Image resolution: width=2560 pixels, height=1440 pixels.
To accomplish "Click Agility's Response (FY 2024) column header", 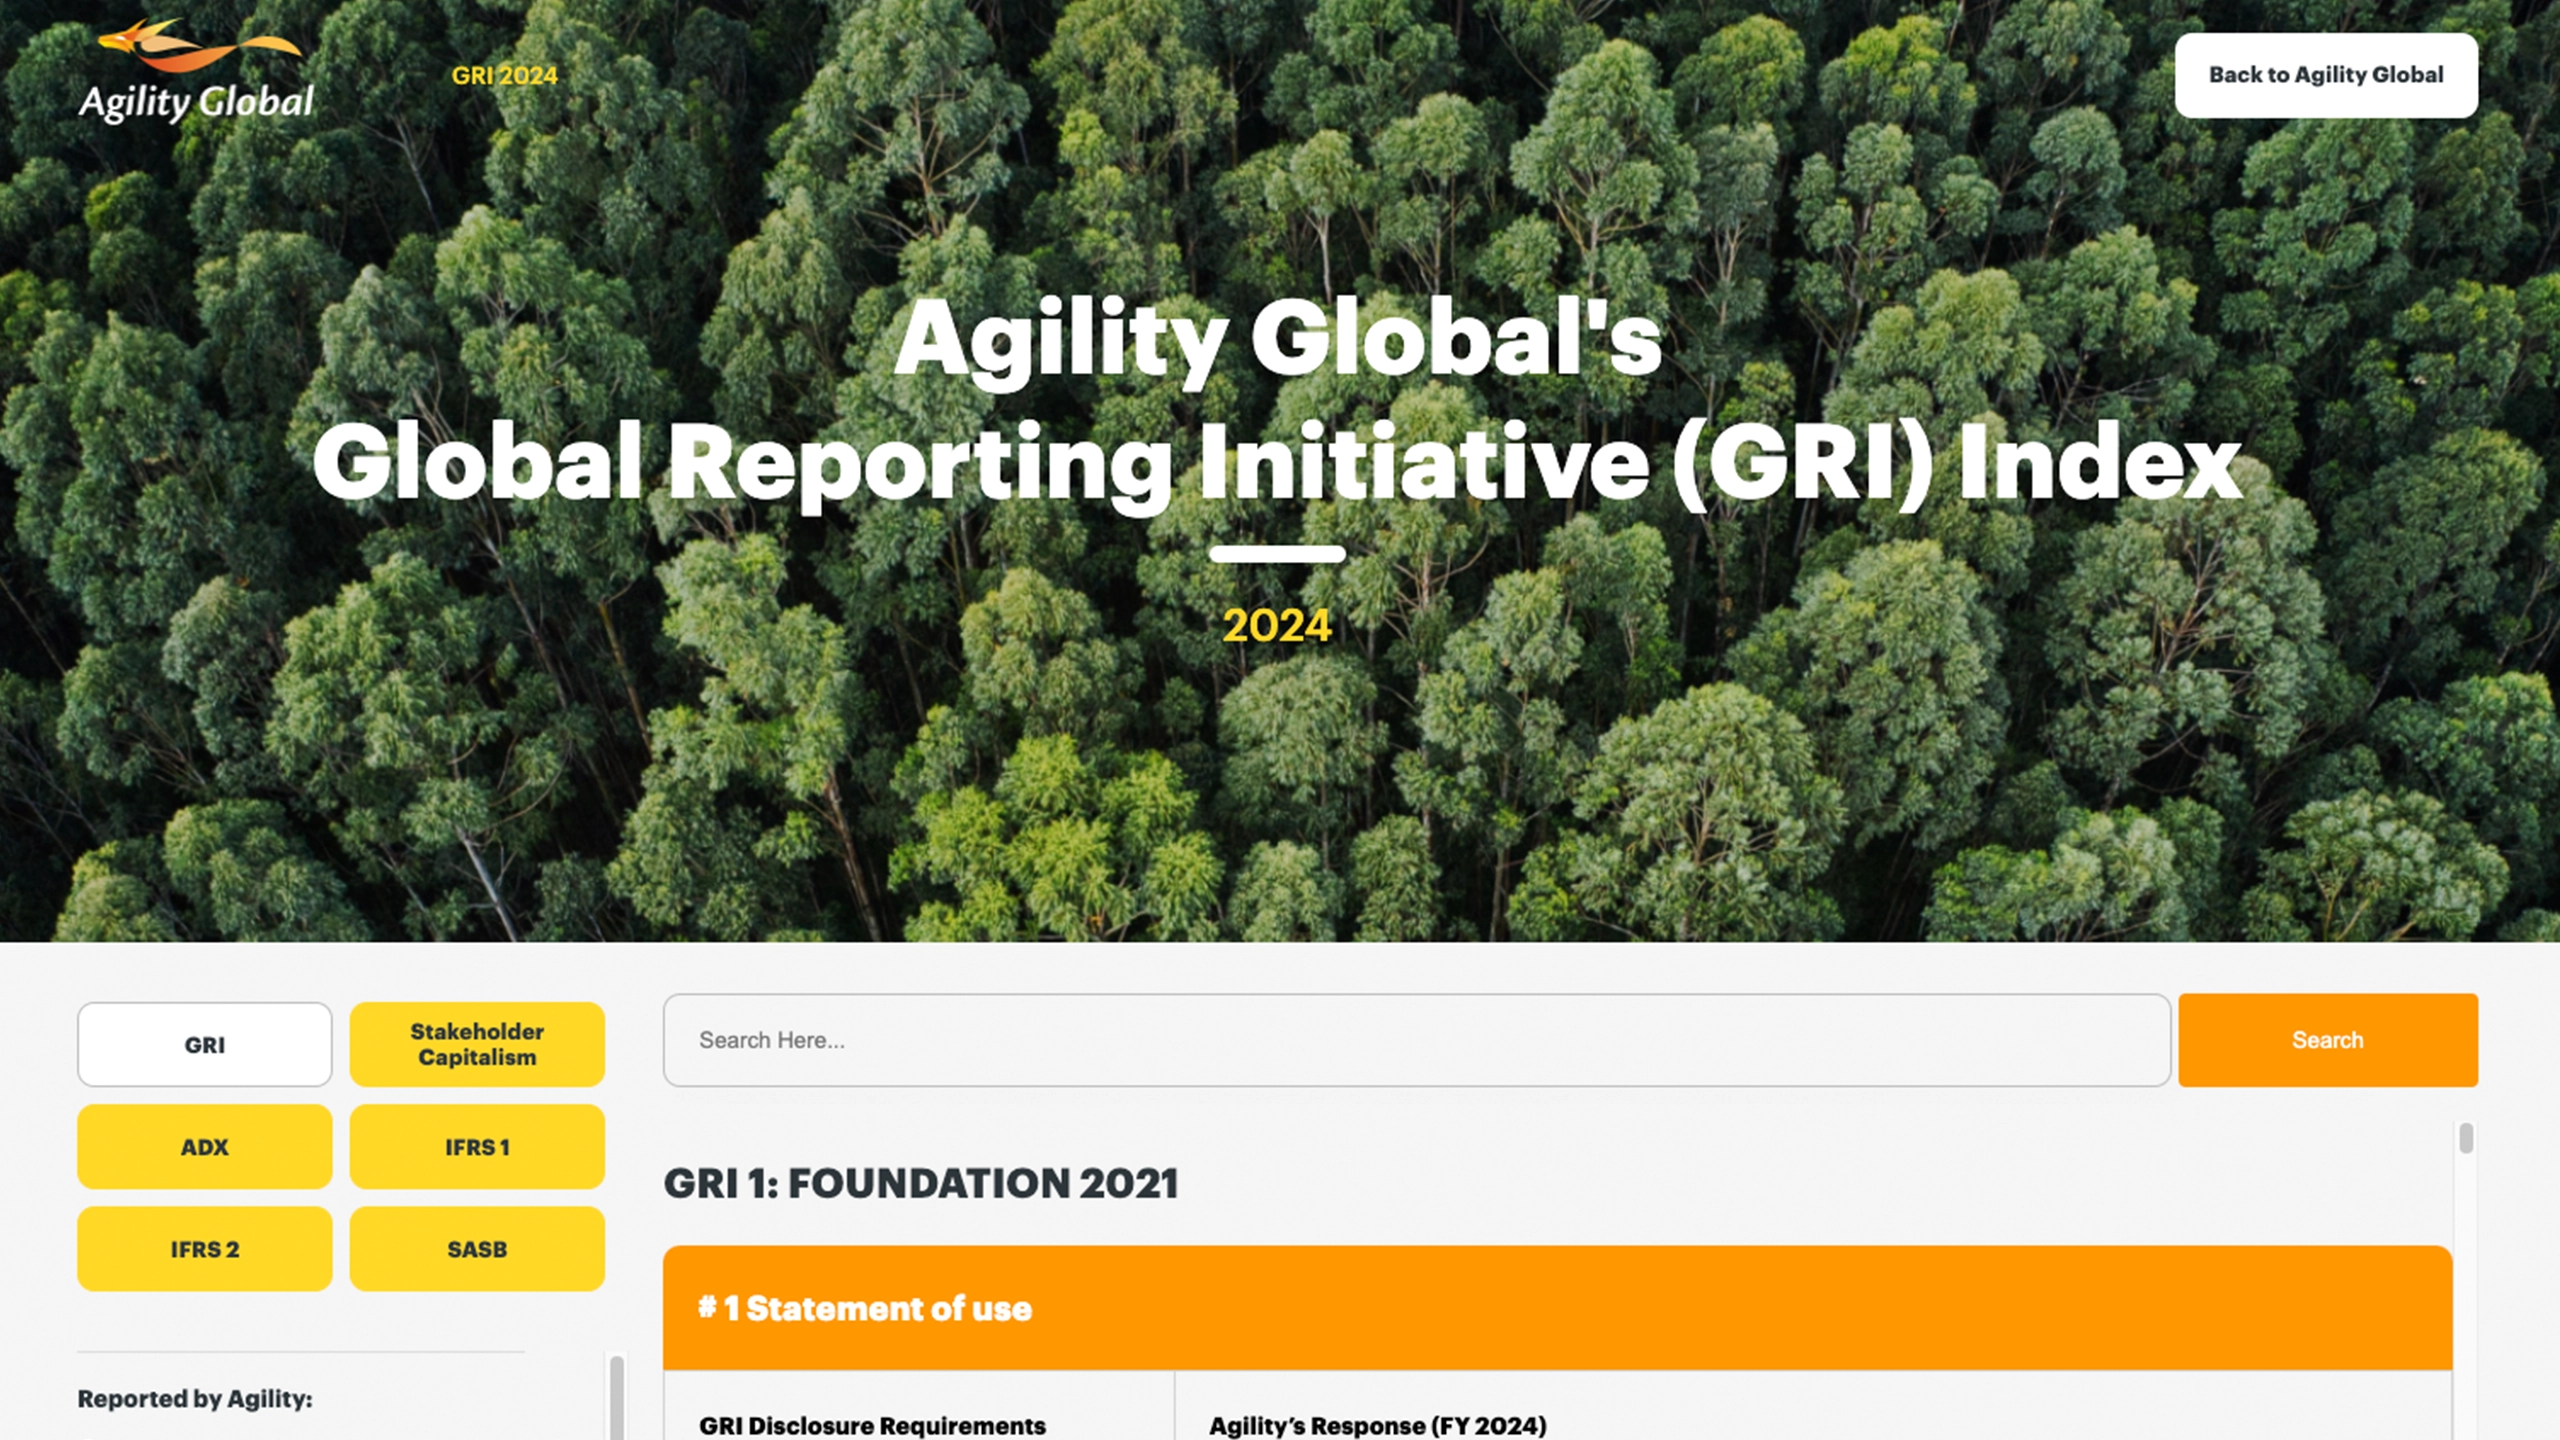I will click(1377, 1424).
